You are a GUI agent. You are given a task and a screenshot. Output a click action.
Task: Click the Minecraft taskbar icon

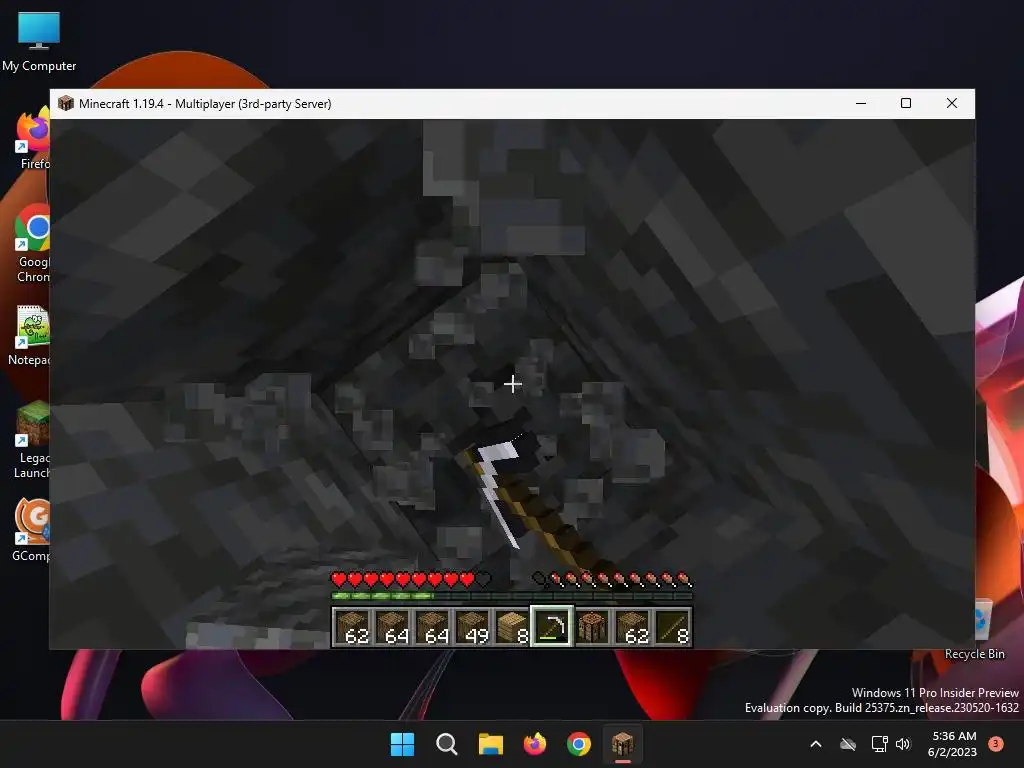point(622,744)
